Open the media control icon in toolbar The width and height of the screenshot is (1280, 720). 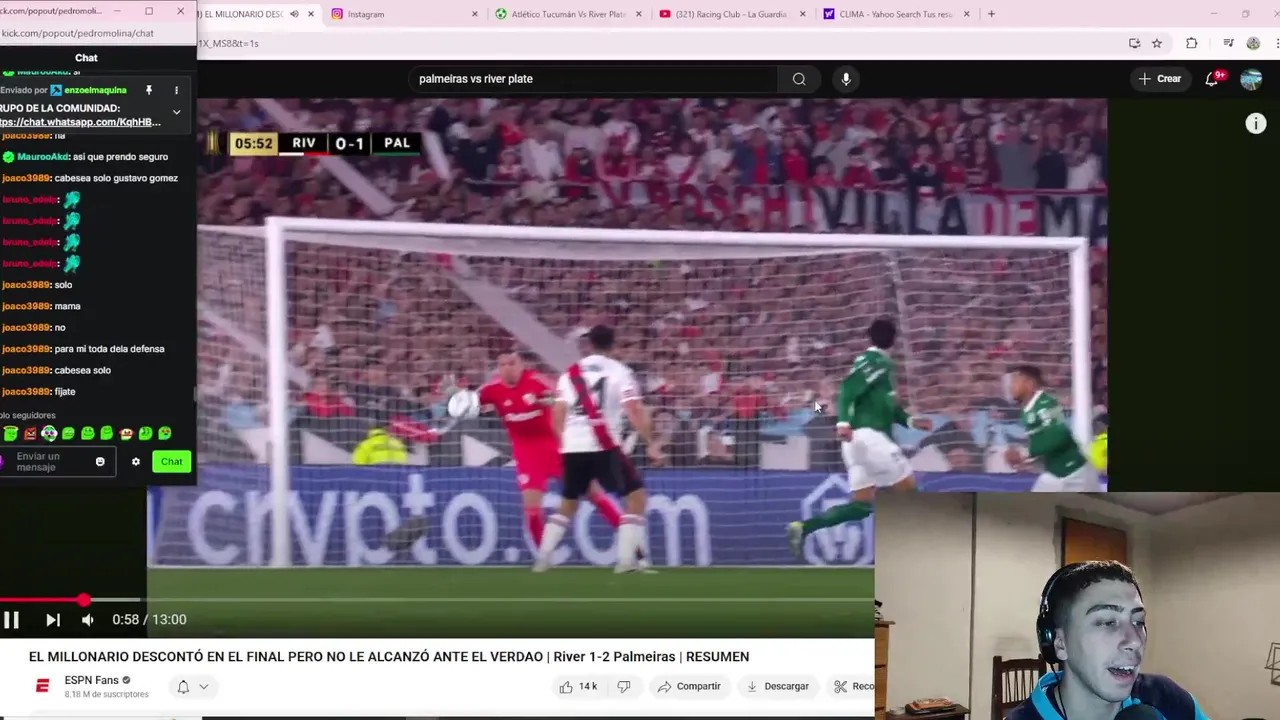point(1228,43)
